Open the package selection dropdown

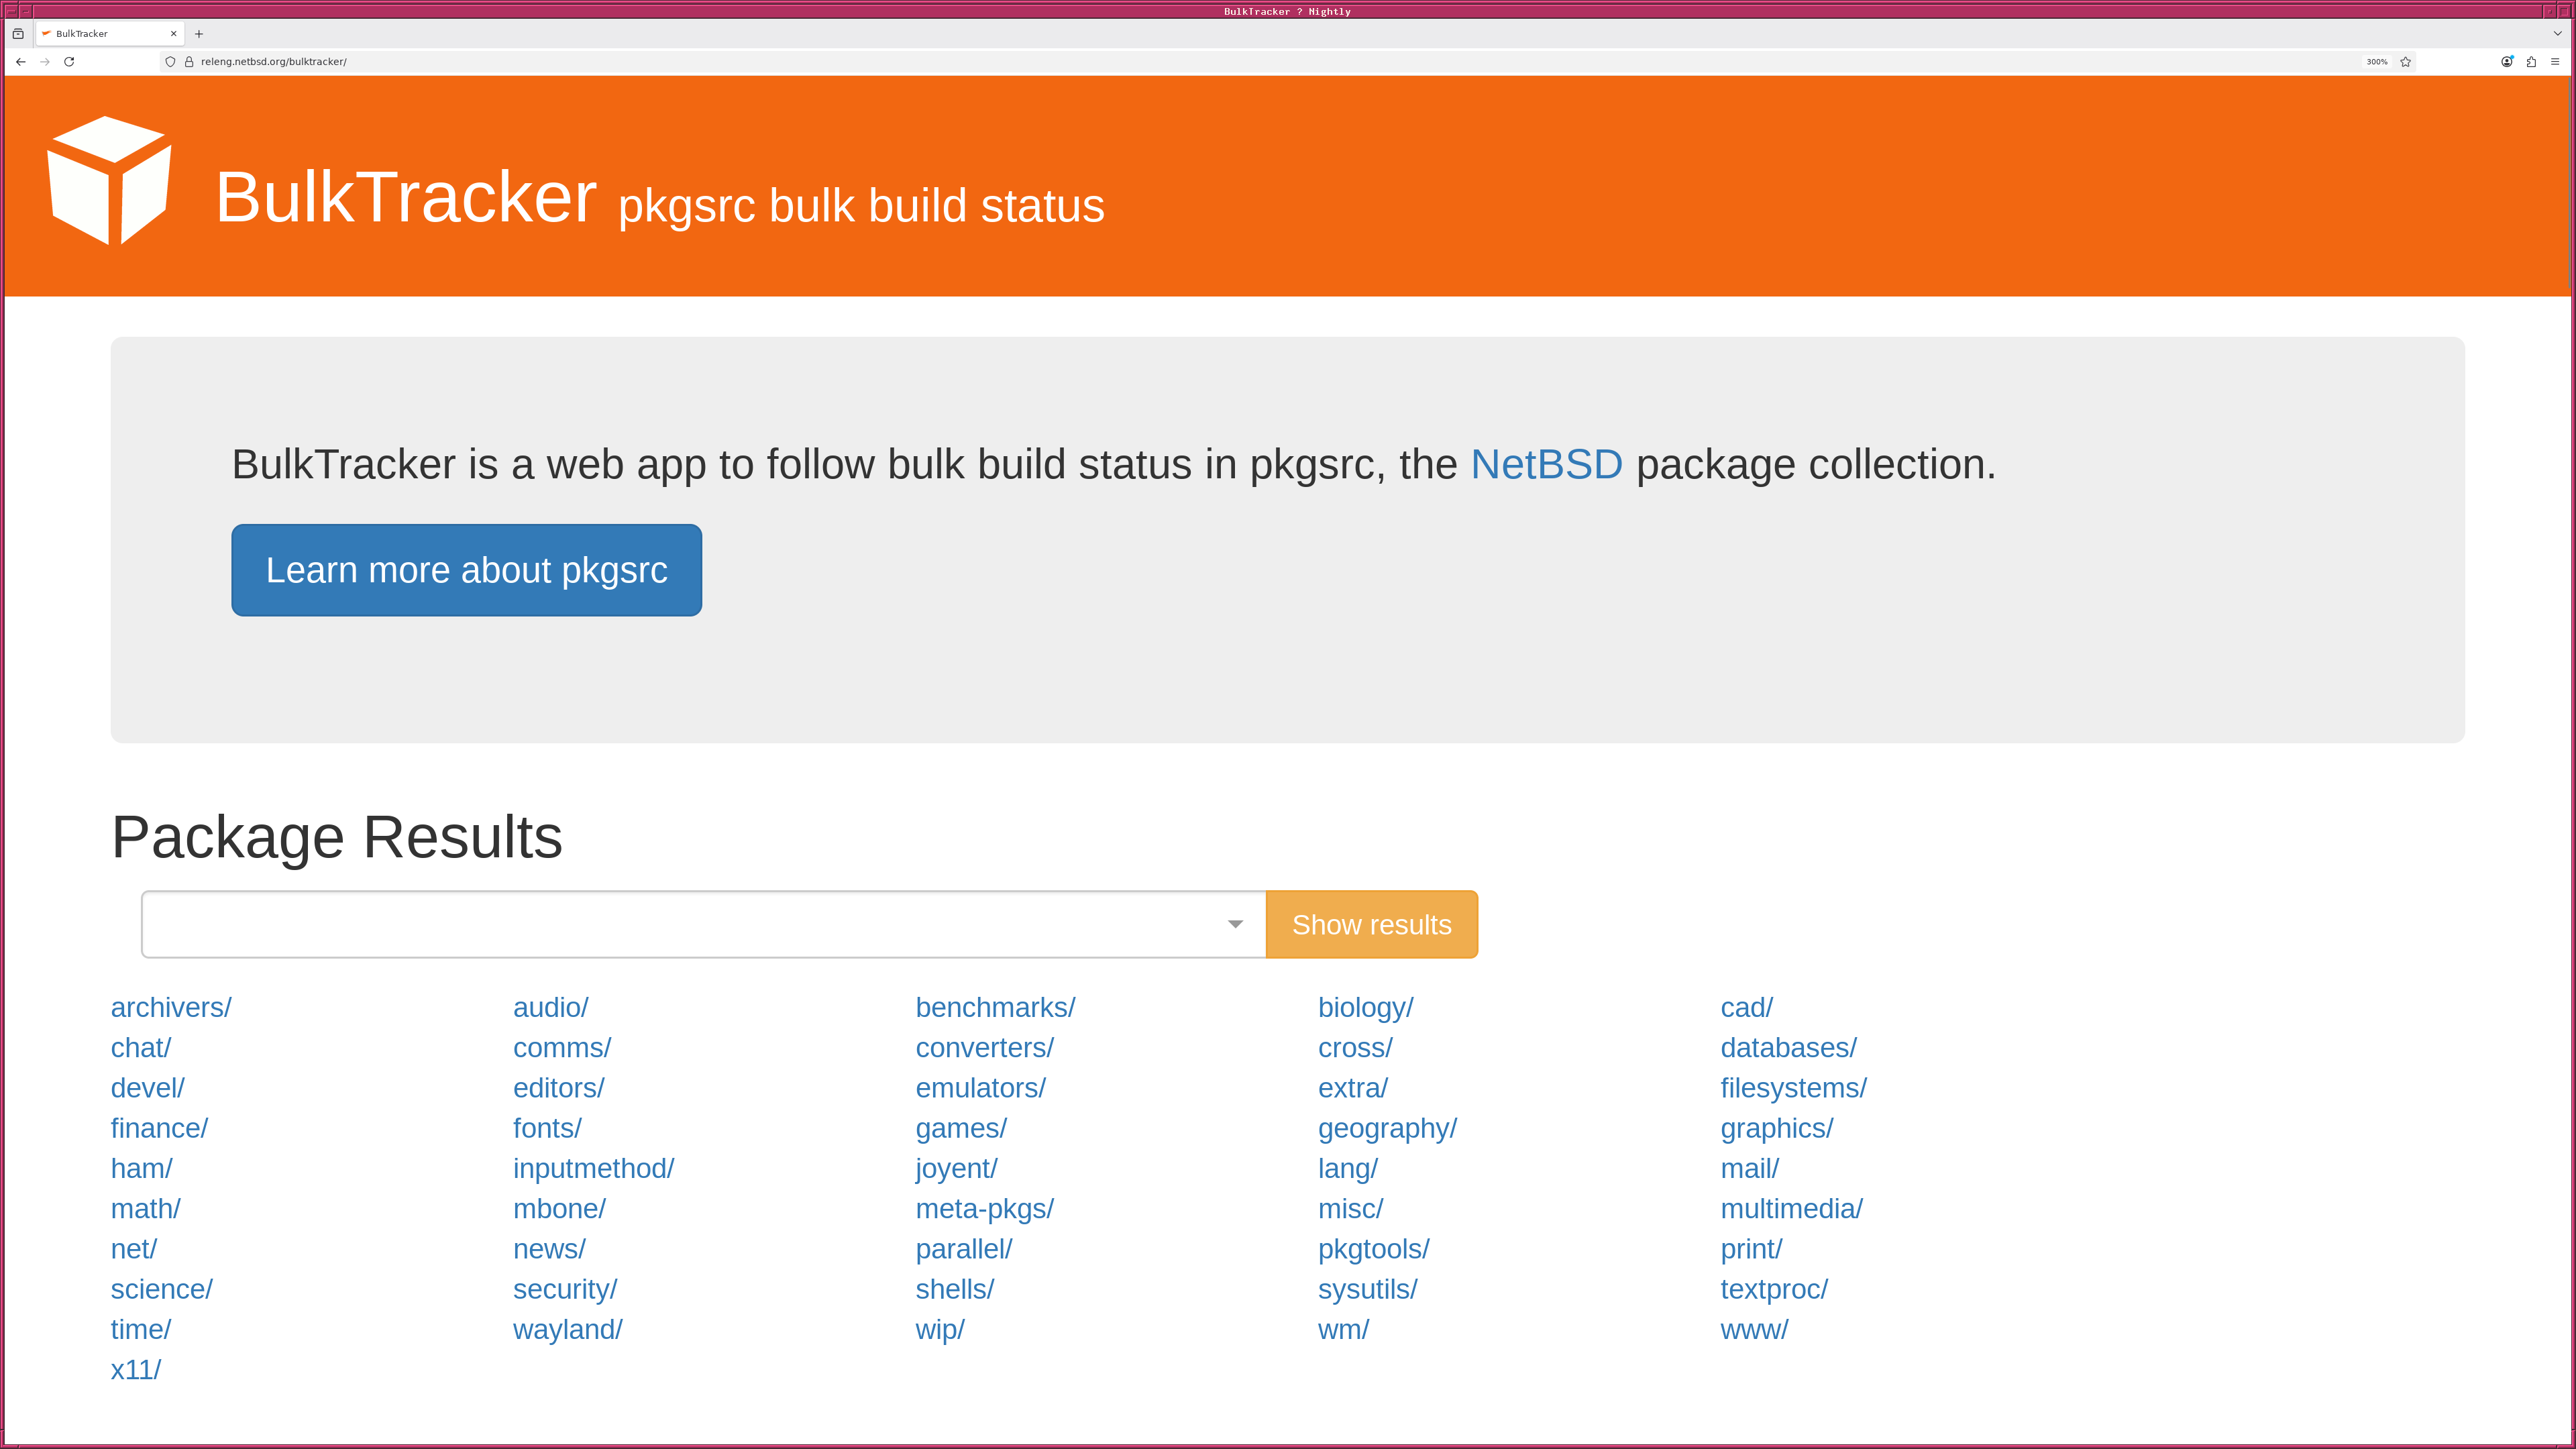[x=704, y=924]
